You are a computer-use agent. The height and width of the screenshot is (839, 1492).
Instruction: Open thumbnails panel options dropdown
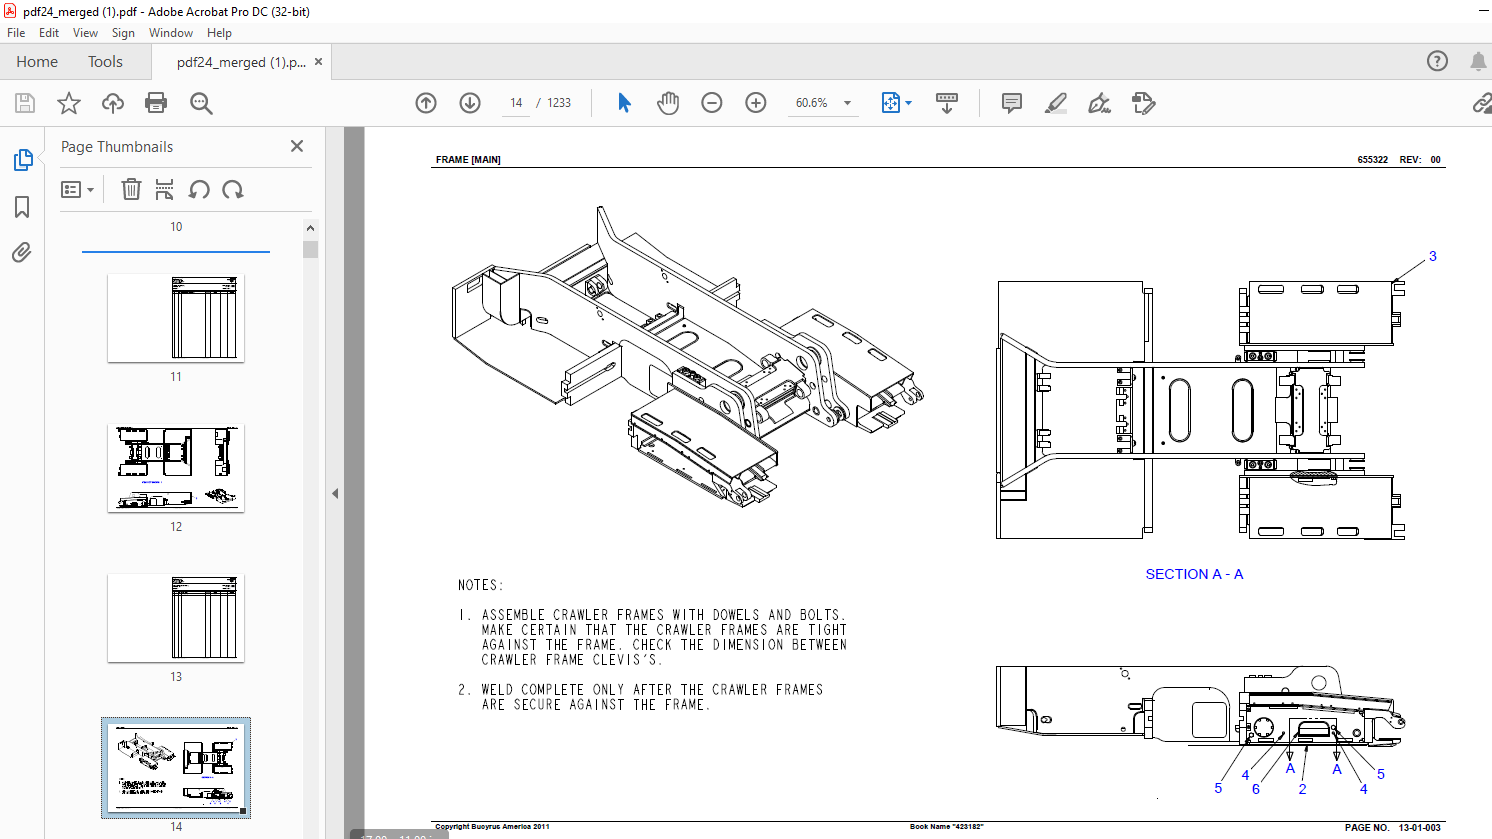point(77,189)
